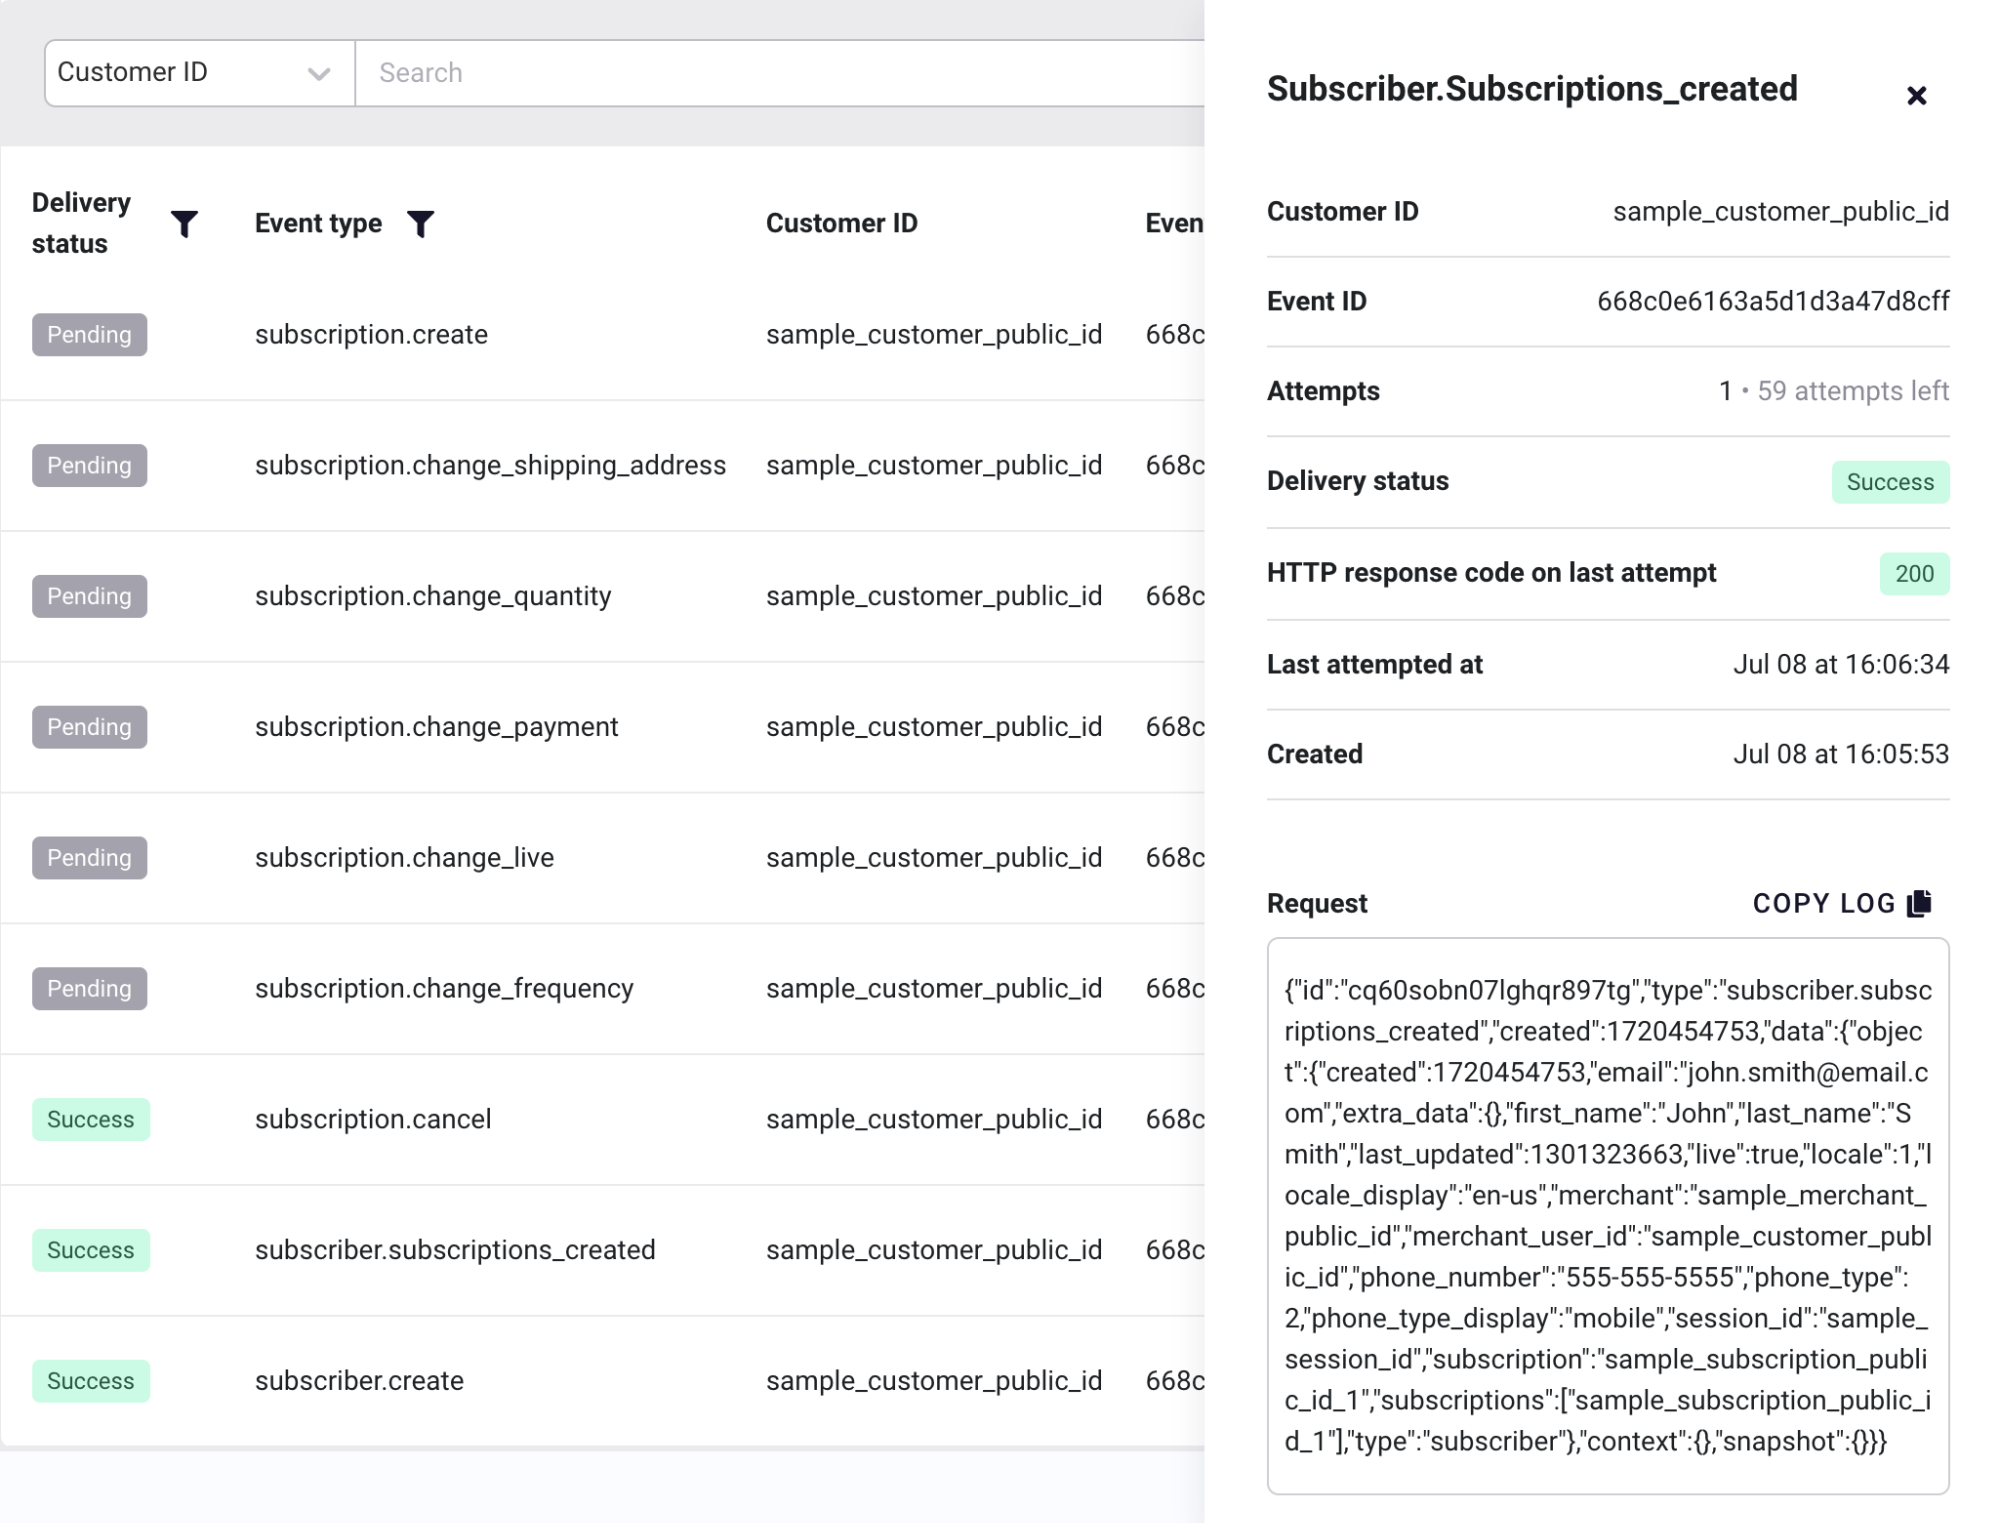Click the copy log clipboard icon
This screenshot has height=1523, width=1999.
tap(1919, 903)
